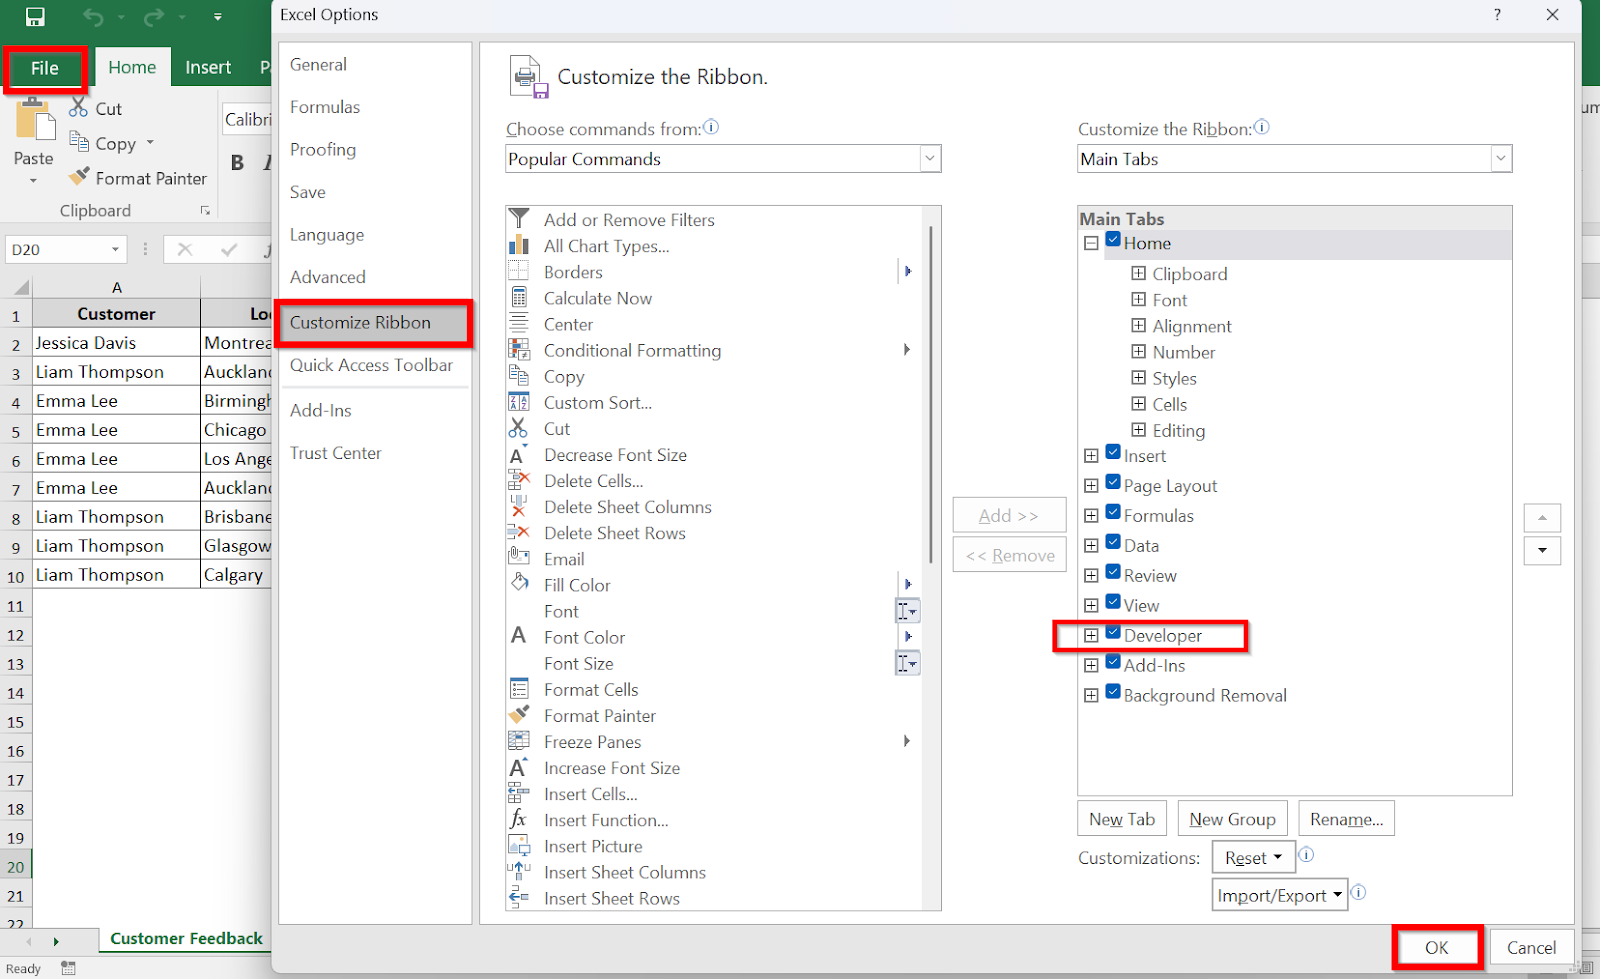Open the Trust Center options page
This screenshot has height=979, width=1600.
pyautogui.click(x=336, y=453)
